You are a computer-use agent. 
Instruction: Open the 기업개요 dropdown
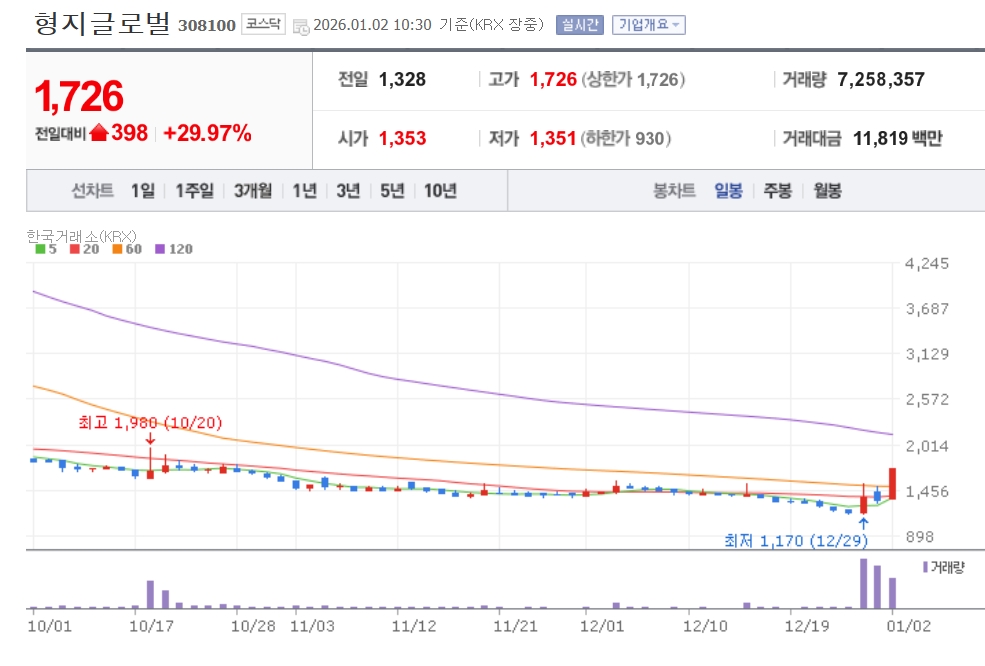(x=648, y=25)
